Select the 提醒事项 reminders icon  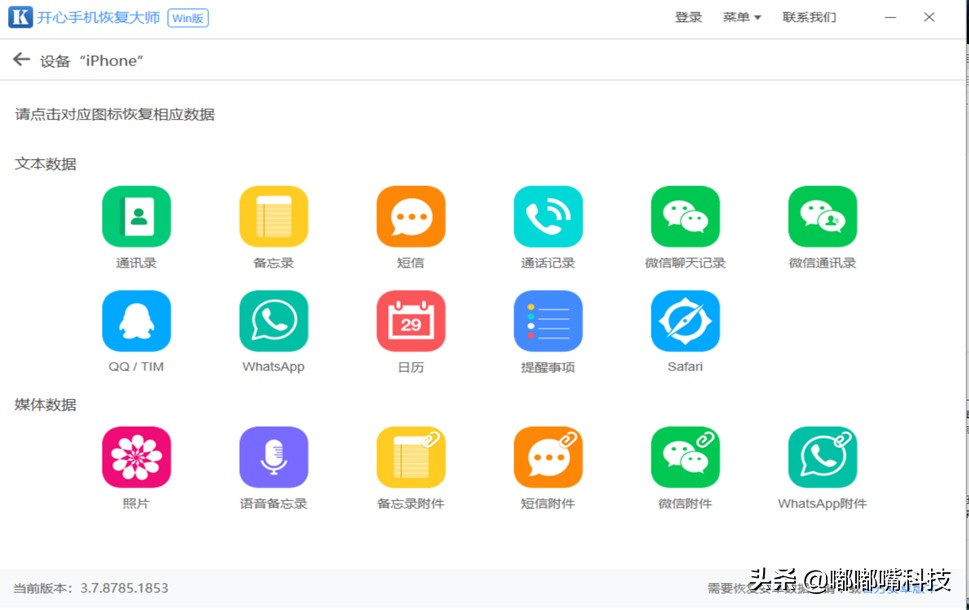[547, 320]
